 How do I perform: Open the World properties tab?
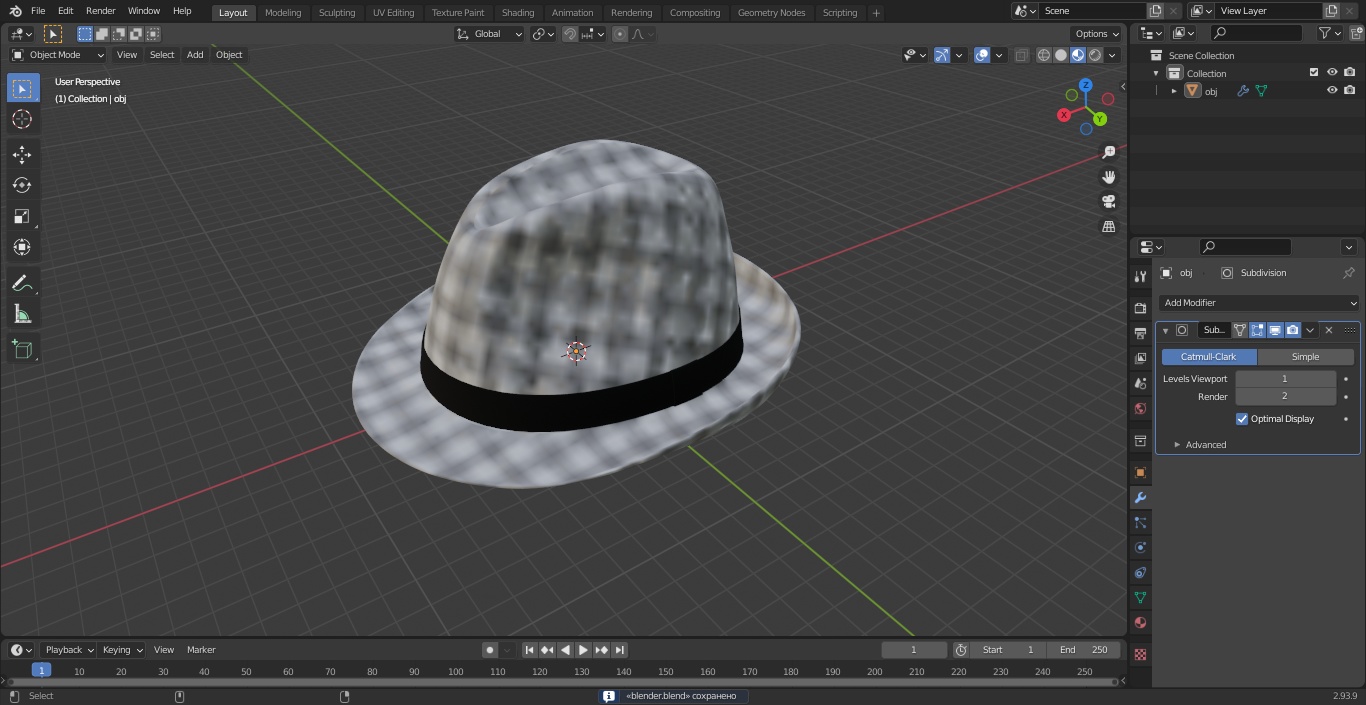1140,408
